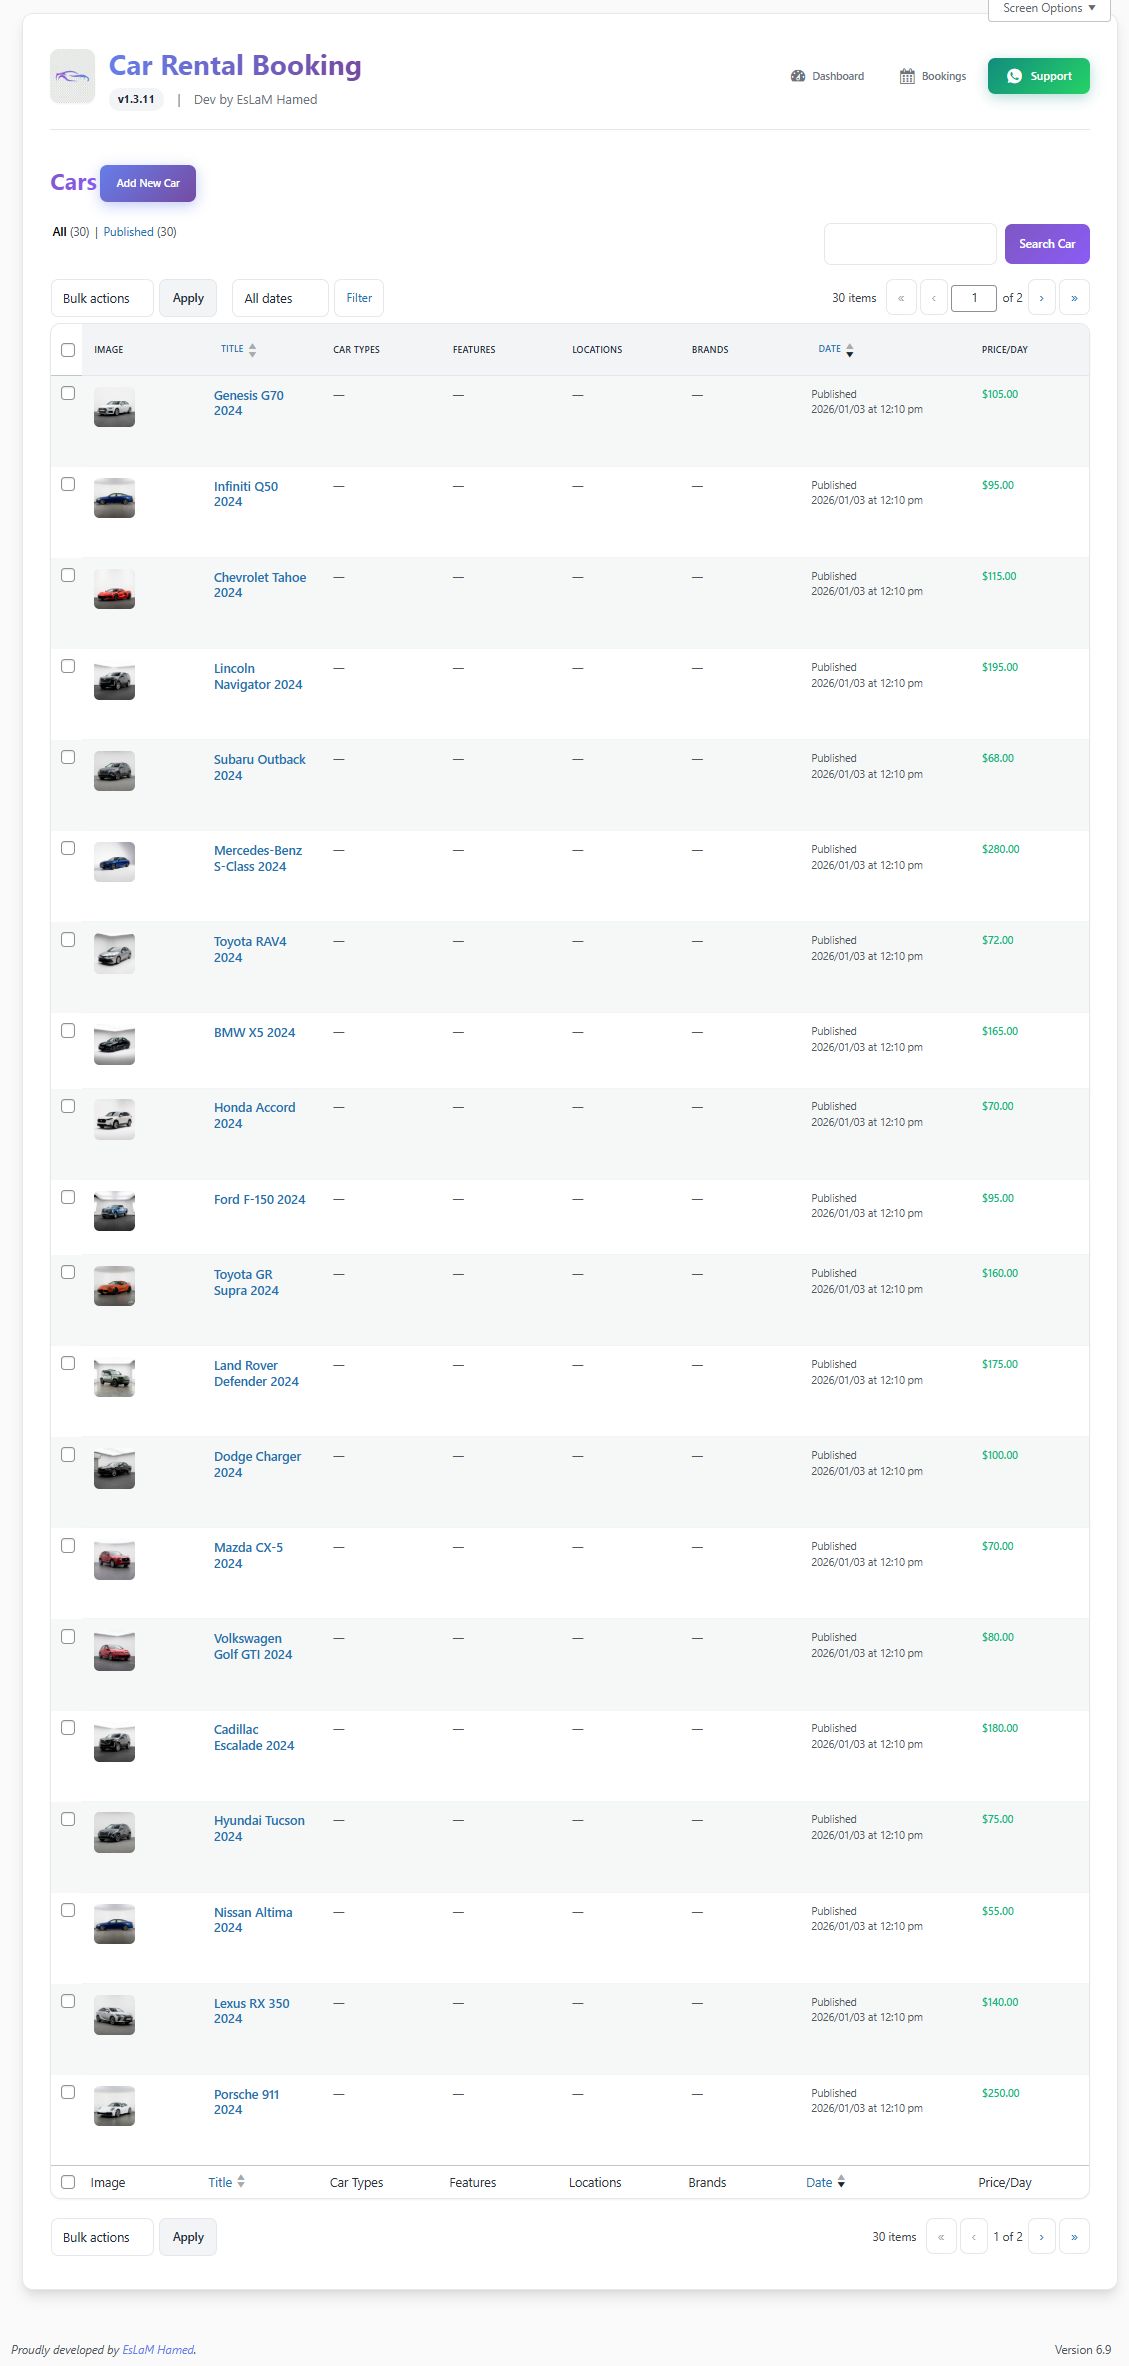Open the Dashboard gauge icon link

(x=798, y=76)
